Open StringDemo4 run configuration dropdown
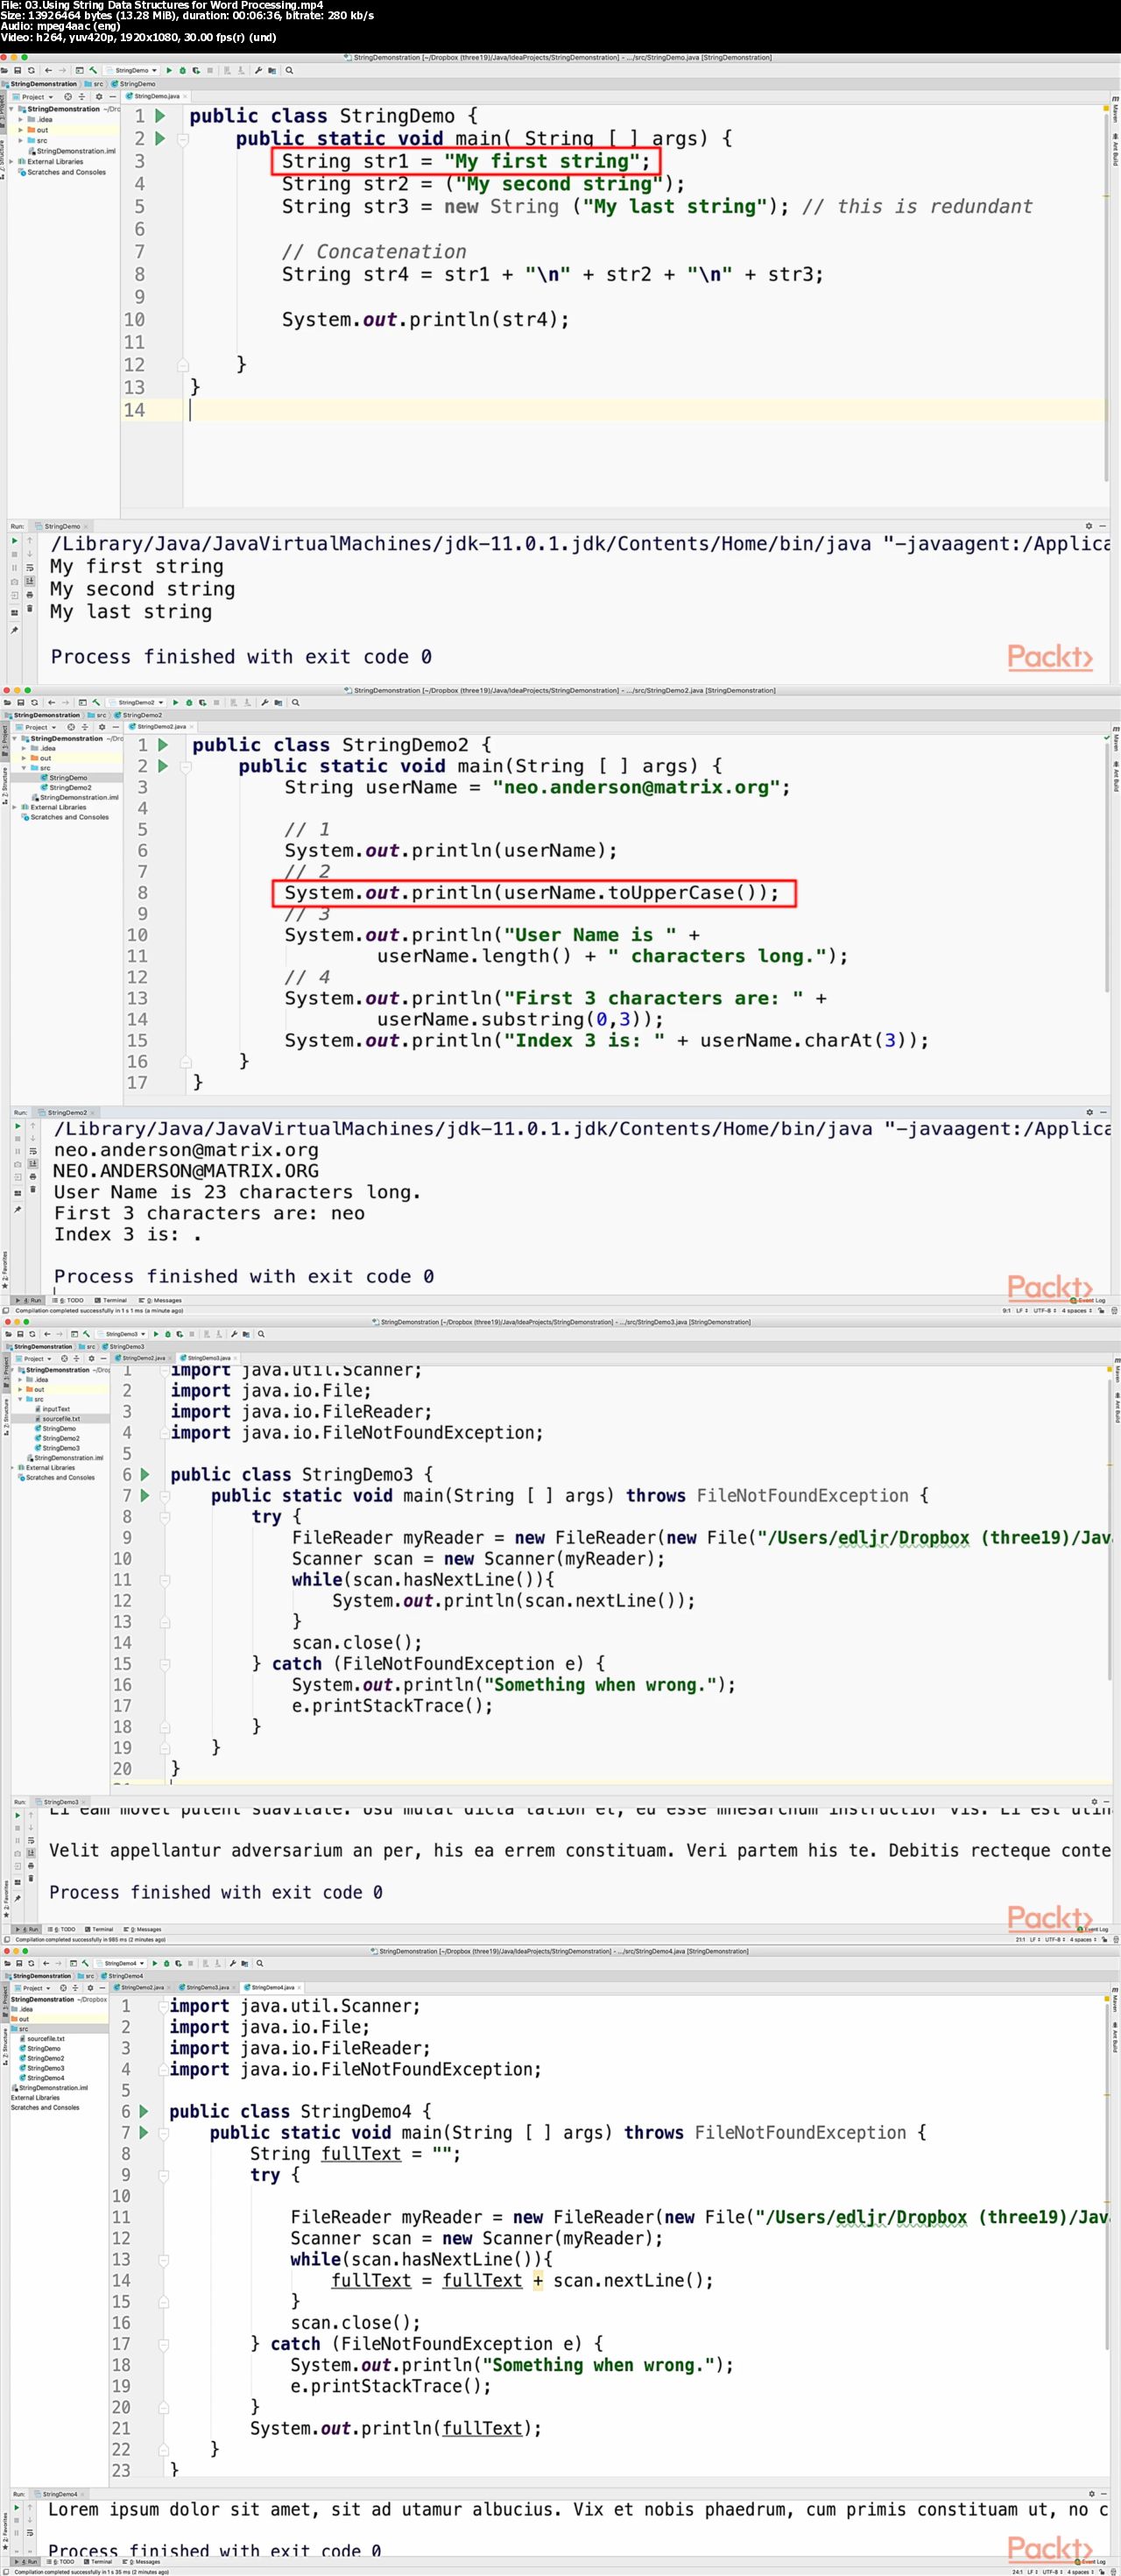1121x2576 pixels. point(119,1963)
